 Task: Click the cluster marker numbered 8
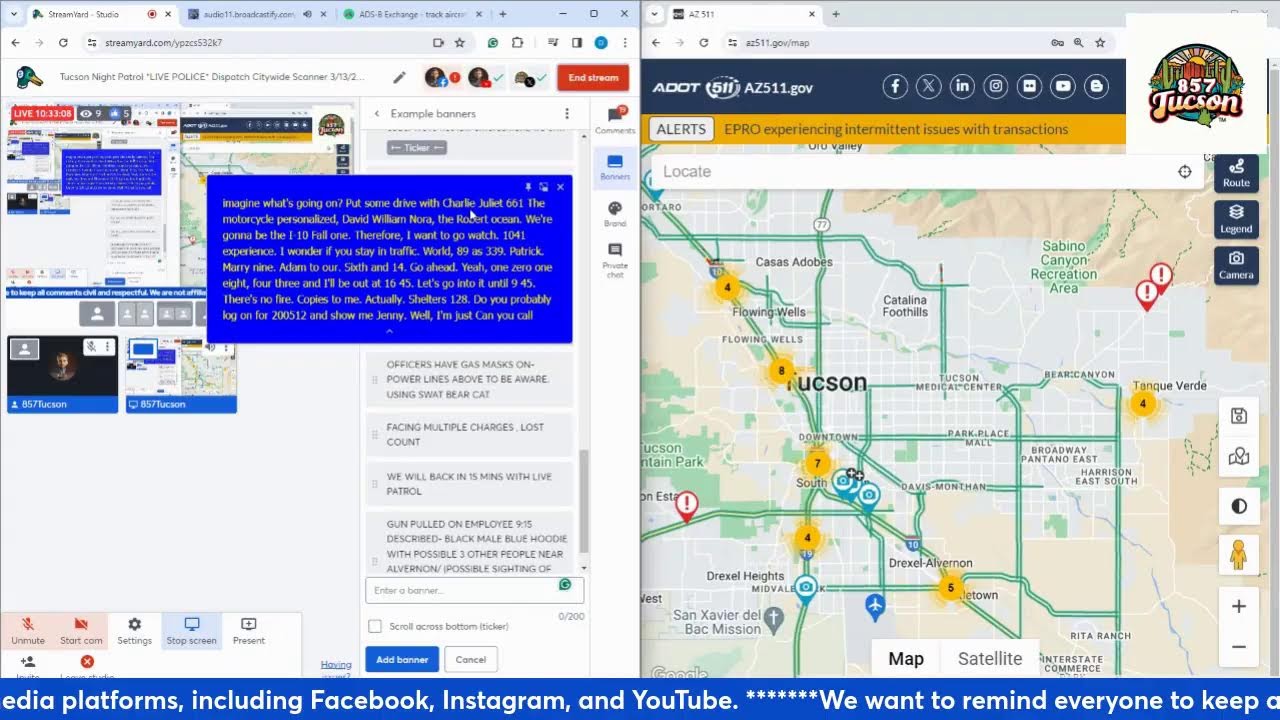click(781, 371)
